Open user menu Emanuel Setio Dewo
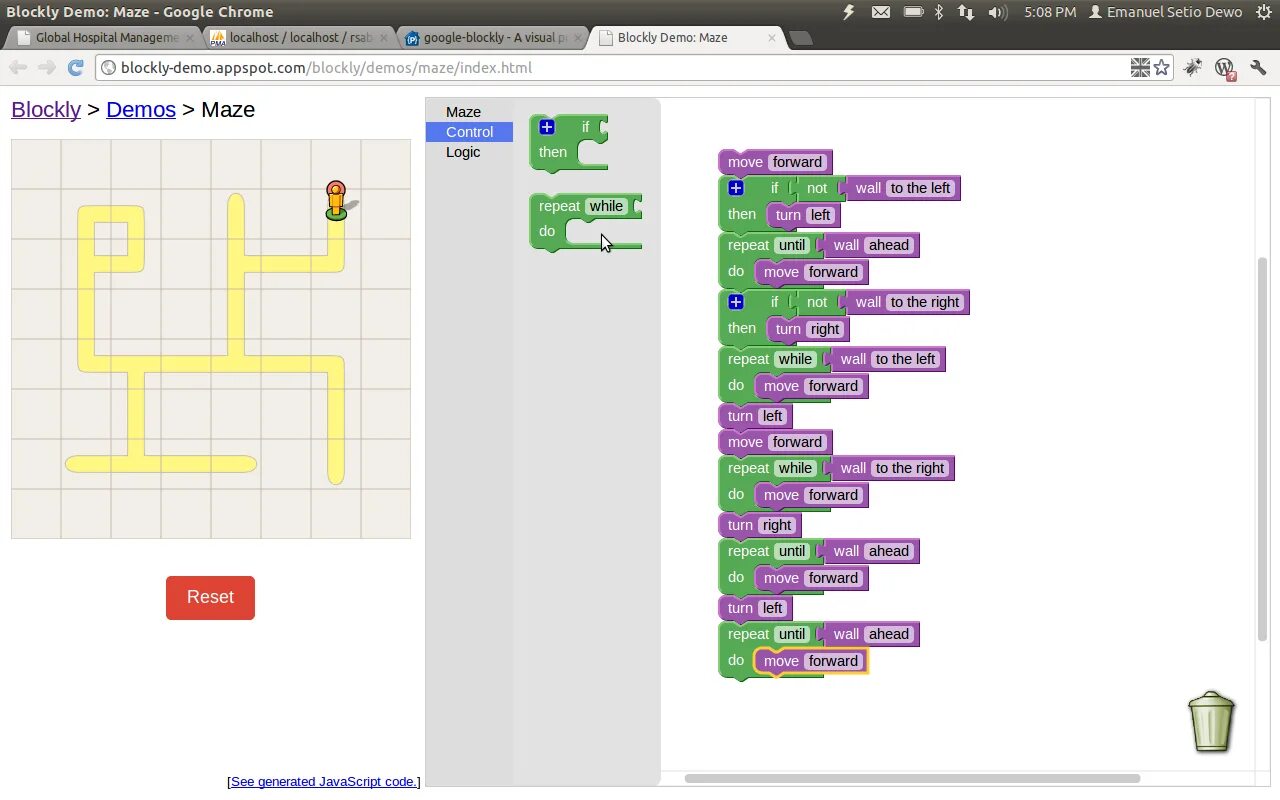 (x=1165, y=12)
